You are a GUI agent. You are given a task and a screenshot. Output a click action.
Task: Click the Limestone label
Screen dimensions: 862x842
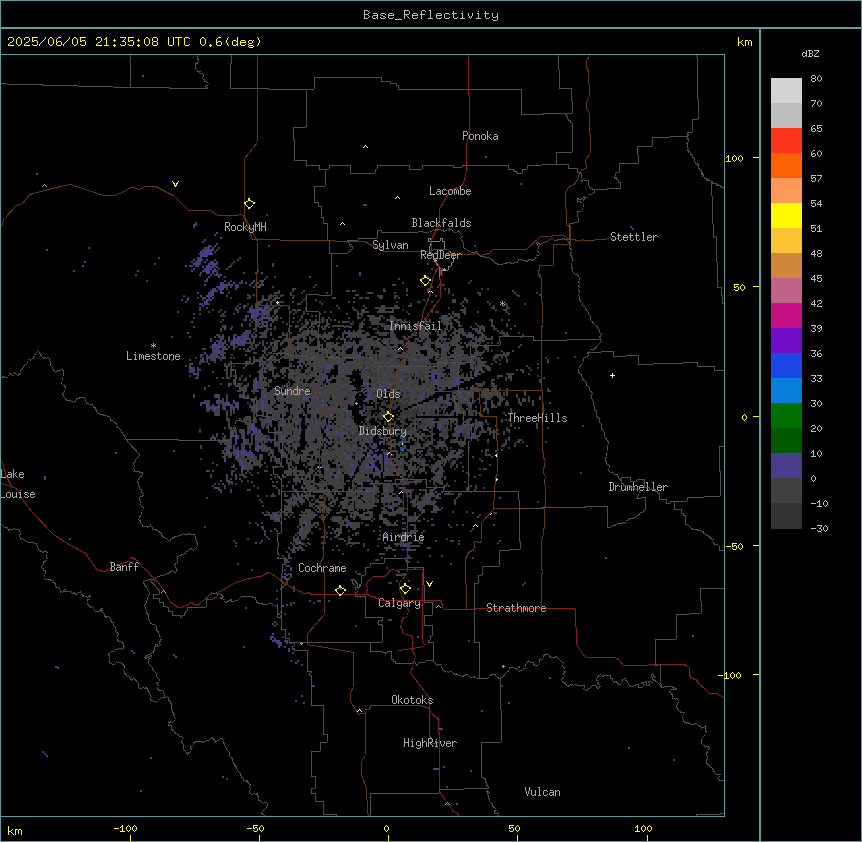(153, 356)
